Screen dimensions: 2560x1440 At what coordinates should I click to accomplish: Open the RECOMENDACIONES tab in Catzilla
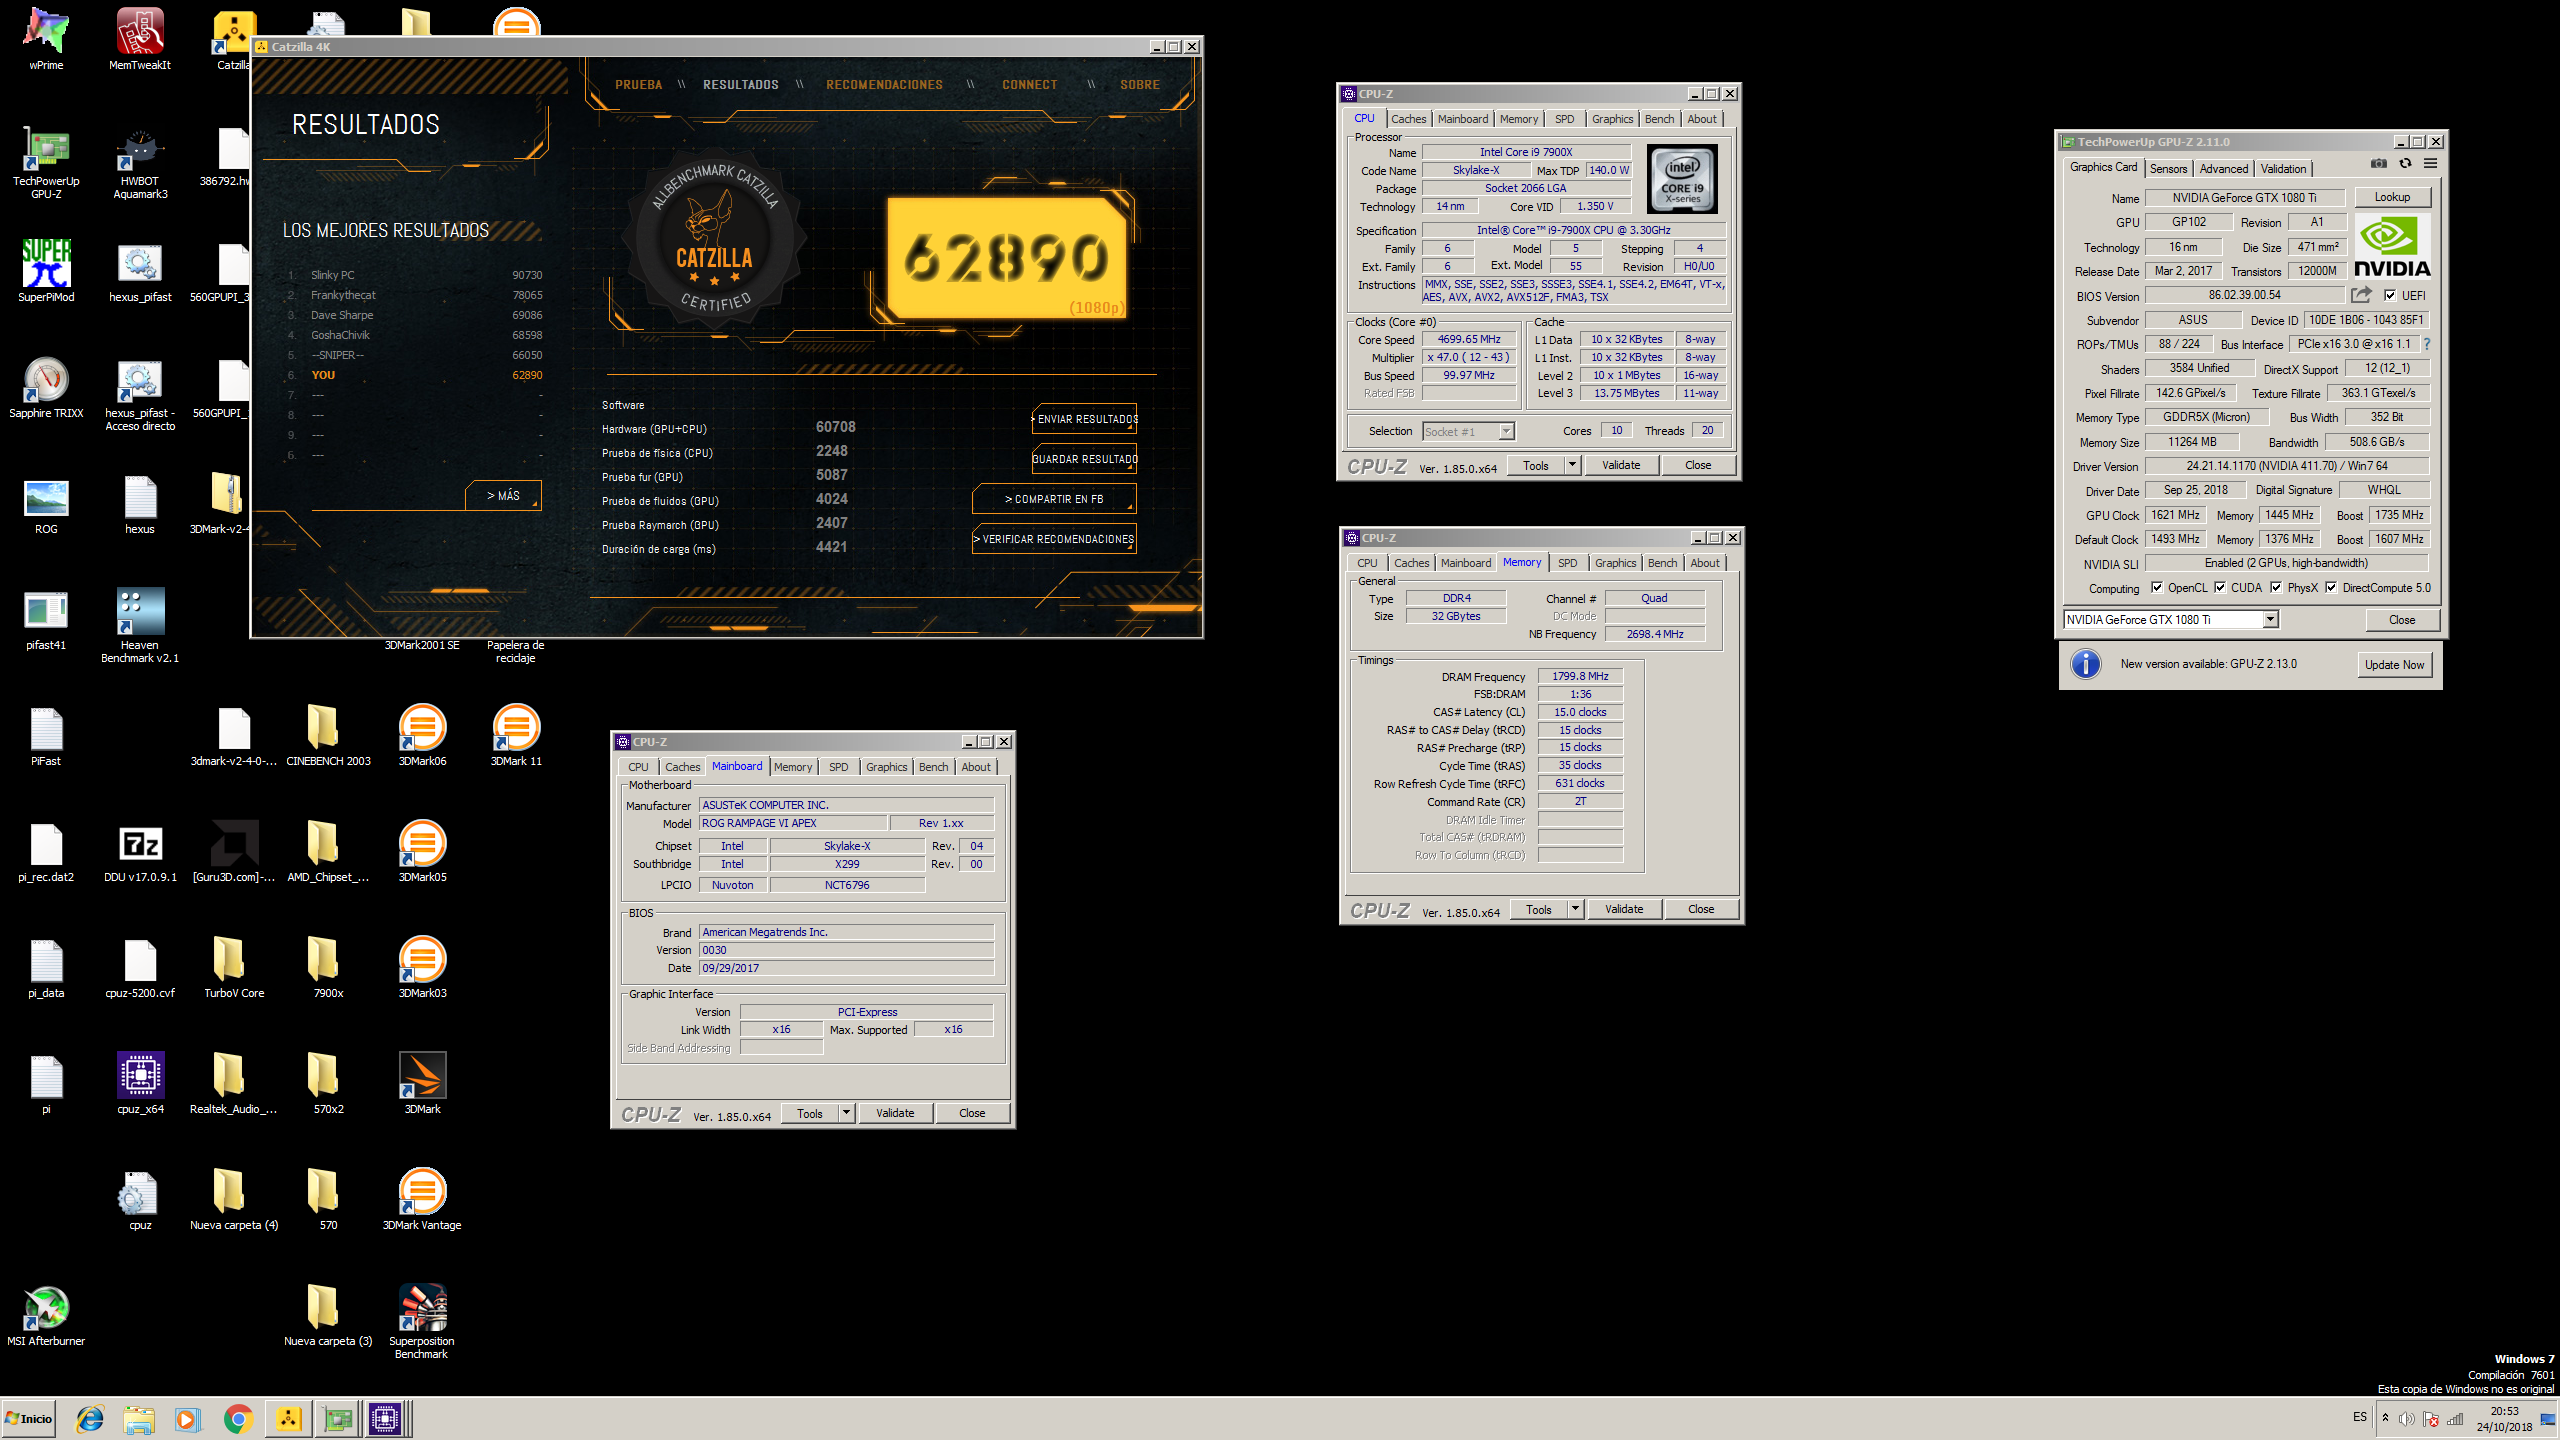tap(884, 85)
